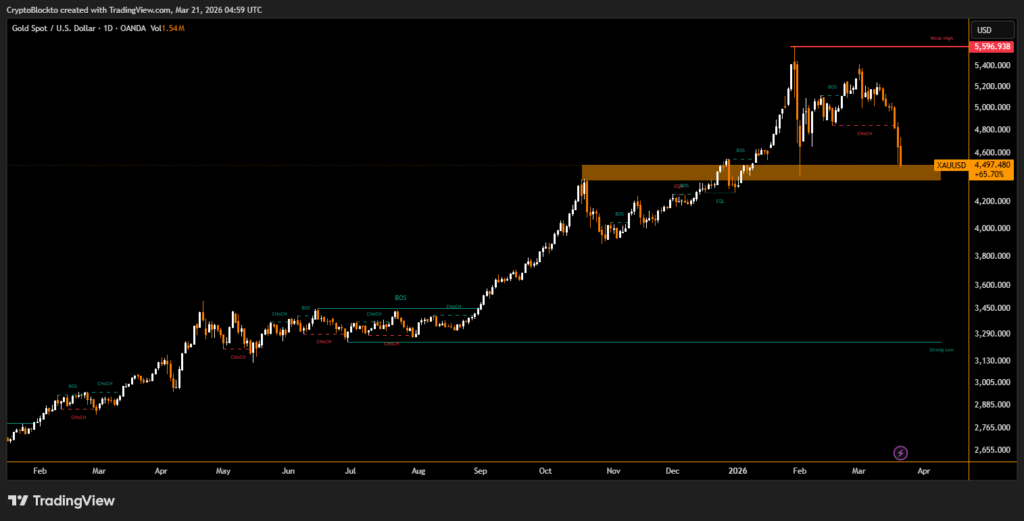The image size is (1024, 521).
Task: Click the purple lightning bolt icon
Action: click(x=900, y=453)
